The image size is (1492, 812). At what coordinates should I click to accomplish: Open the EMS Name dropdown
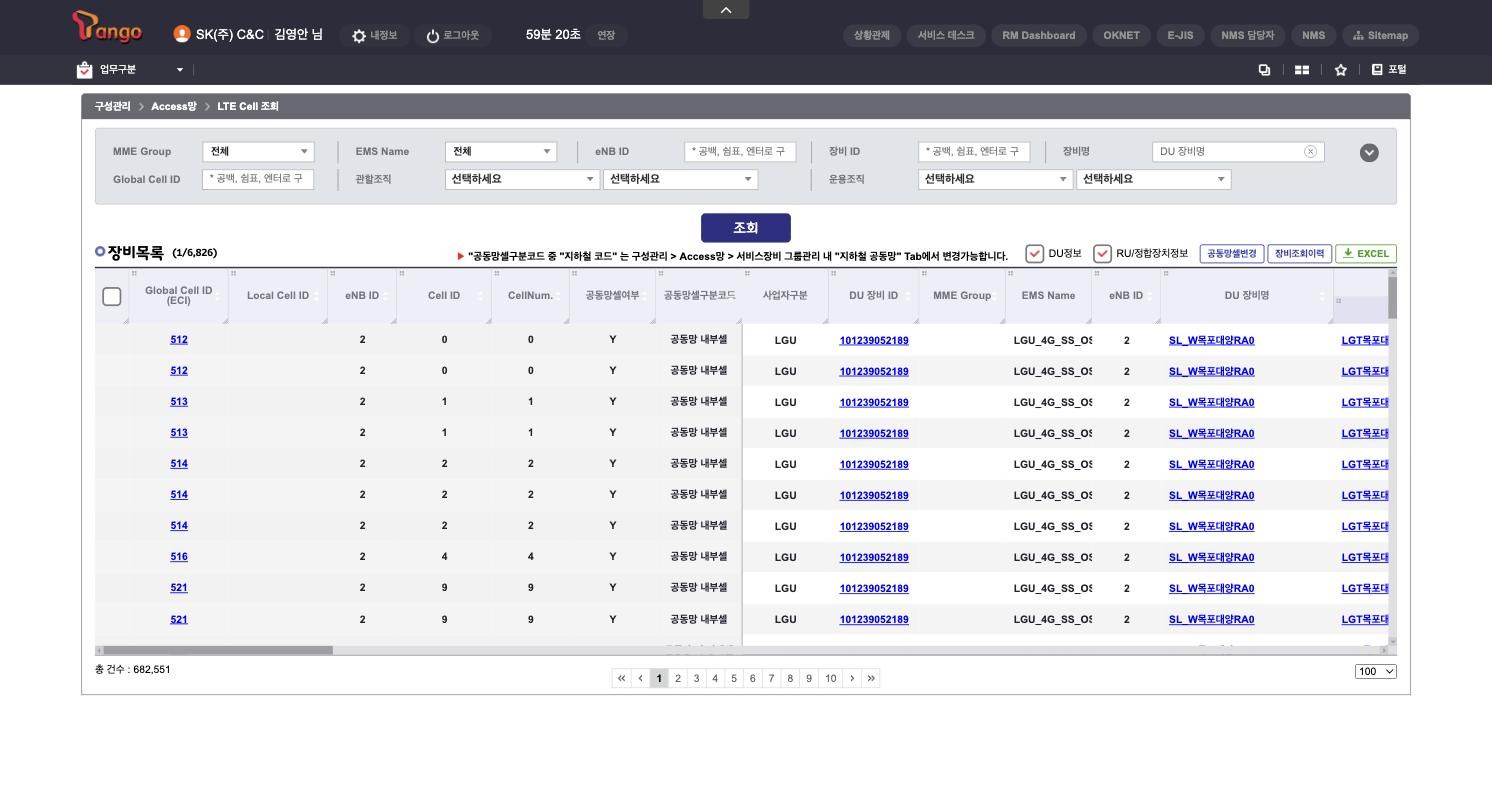(501, 152)
